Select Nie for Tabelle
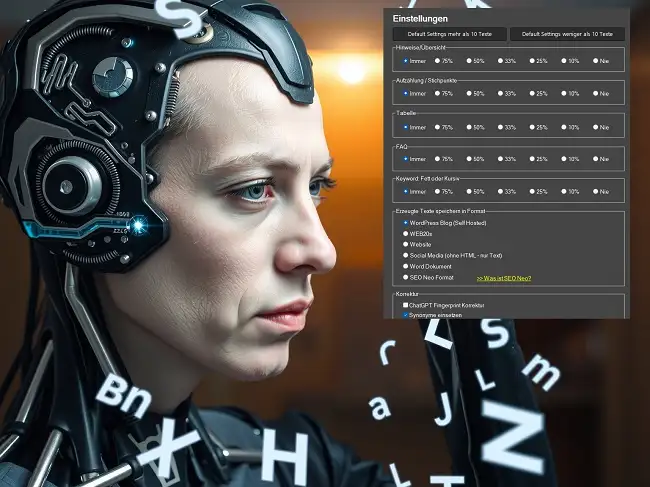Viewport: 650px width, 487px height. click(595, 127)
